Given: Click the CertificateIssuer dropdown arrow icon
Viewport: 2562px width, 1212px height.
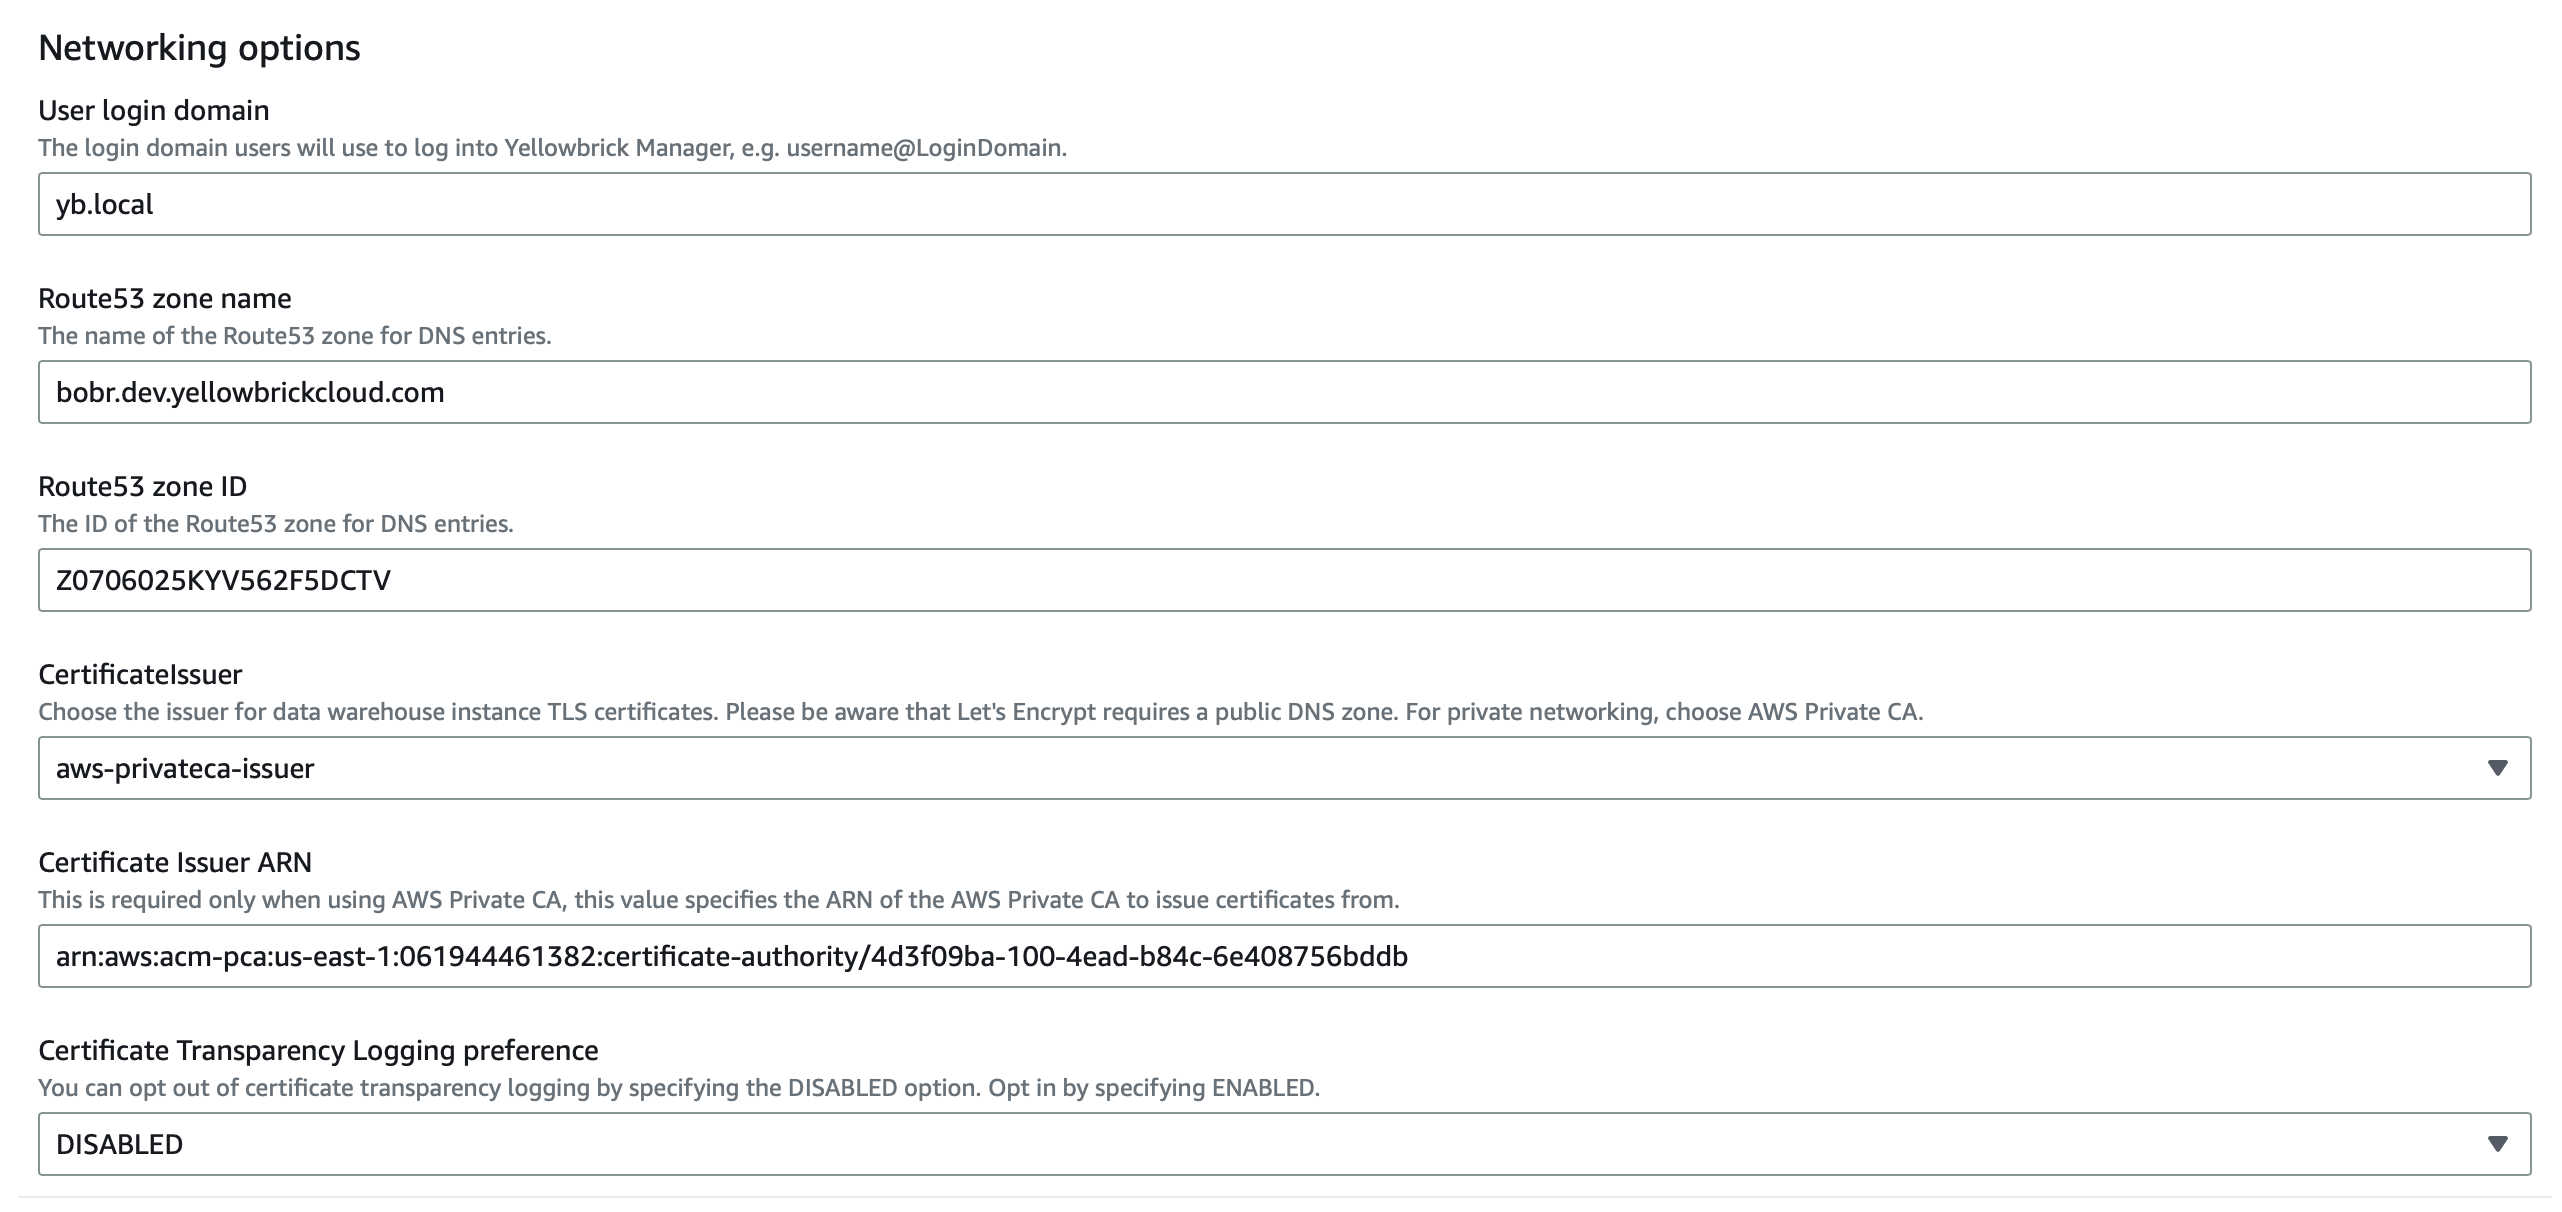Looking at the screenshot, I should click(2497, 768).
